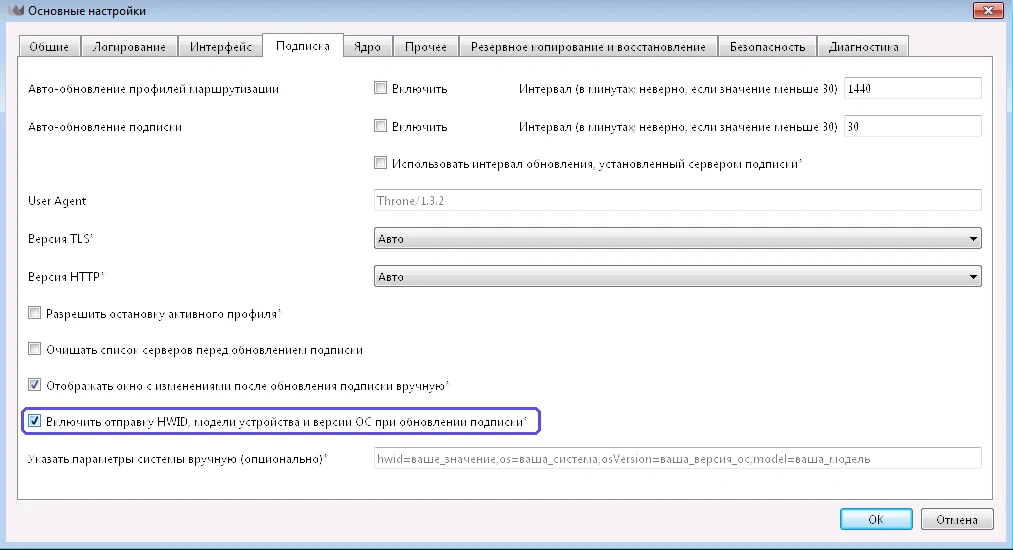
Task: Focus the User Agent input field
Action: [x=678, y=200]
